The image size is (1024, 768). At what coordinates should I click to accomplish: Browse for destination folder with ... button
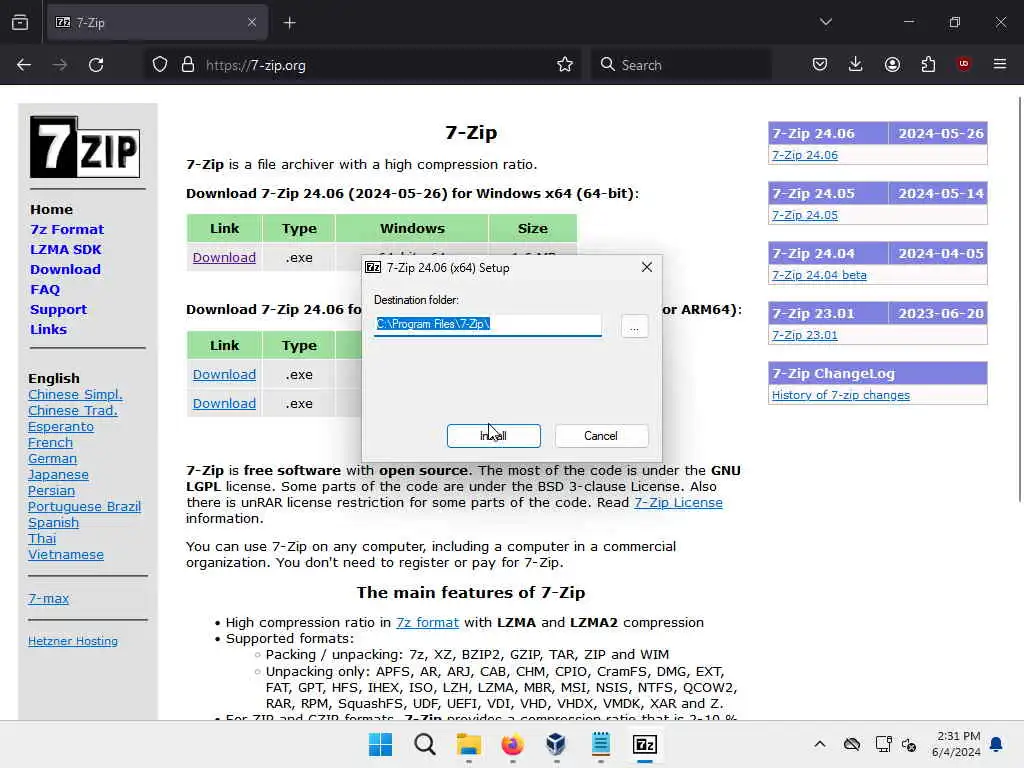click(634, 325)
